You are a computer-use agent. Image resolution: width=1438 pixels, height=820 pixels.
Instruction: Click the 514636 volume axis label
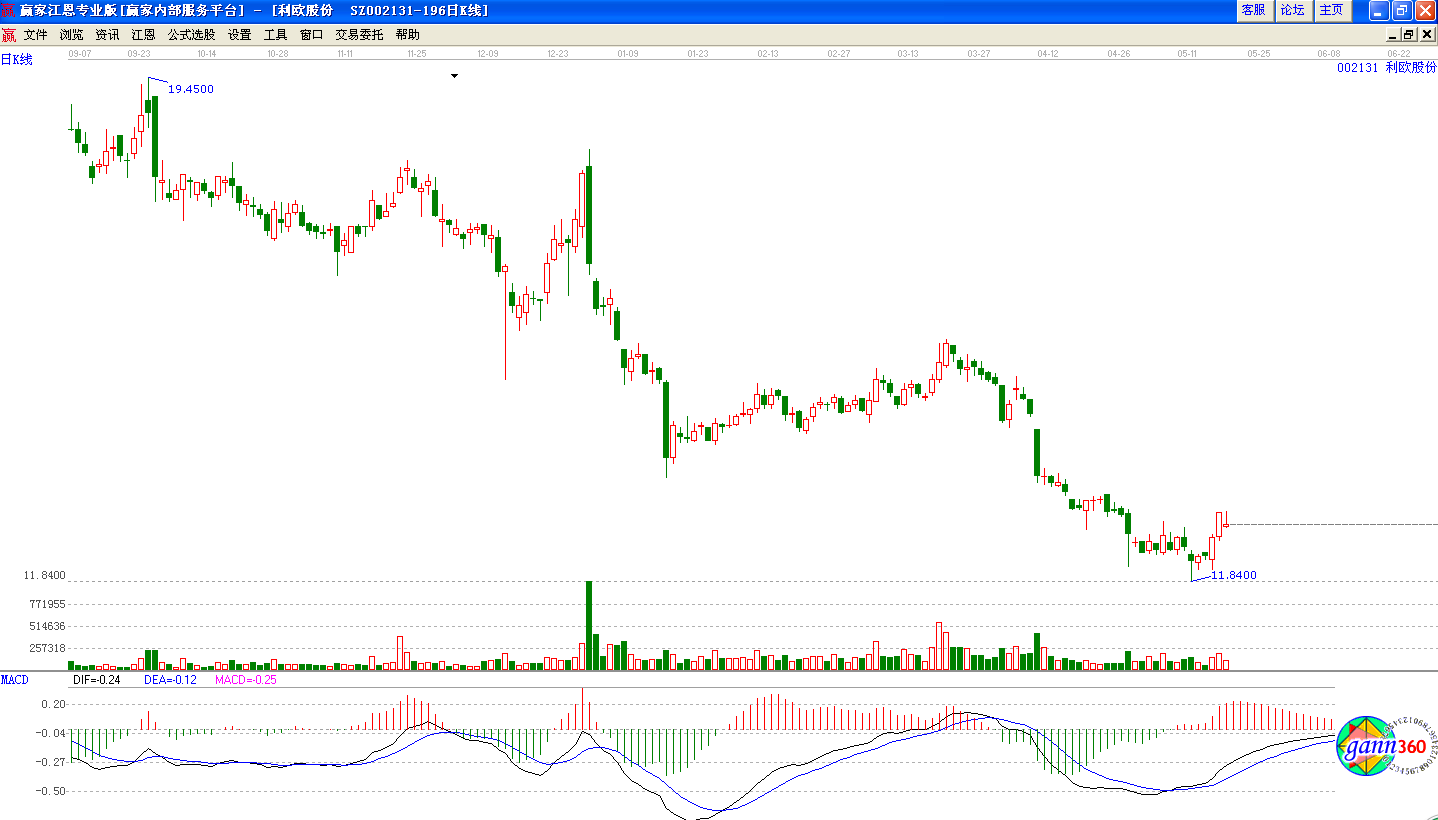tap(48, 626)
